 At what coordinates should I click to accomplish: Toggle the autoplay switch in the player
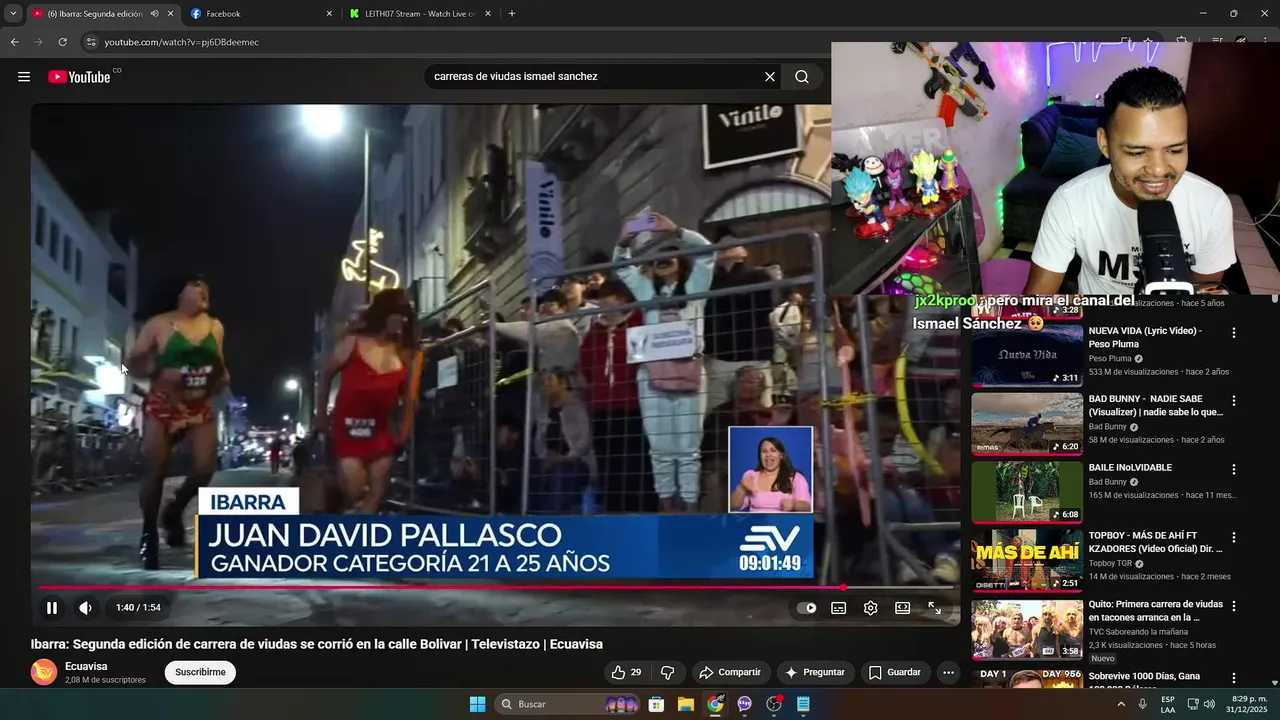point(807,608)
